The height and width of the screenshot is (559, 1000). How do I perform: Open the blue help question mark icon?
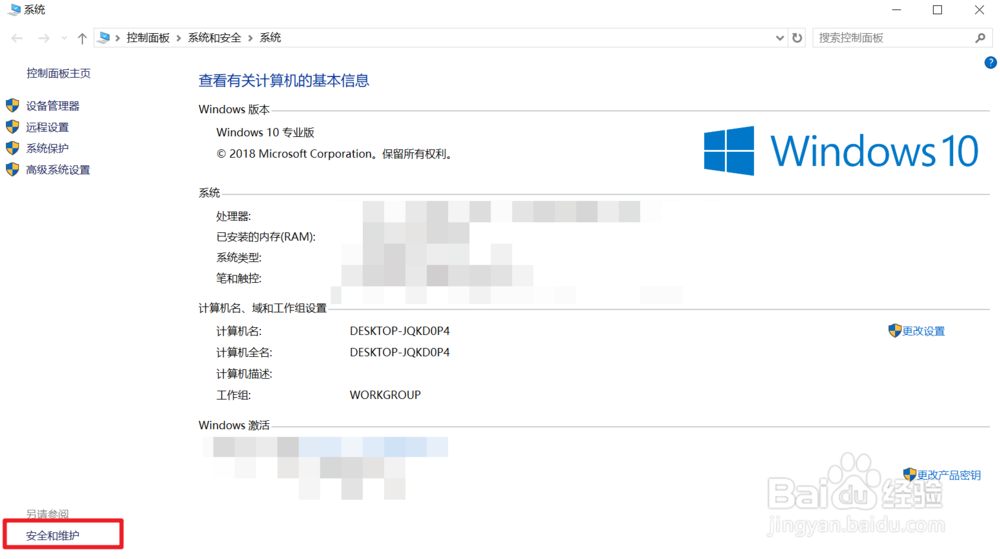[x=990, y=62]
